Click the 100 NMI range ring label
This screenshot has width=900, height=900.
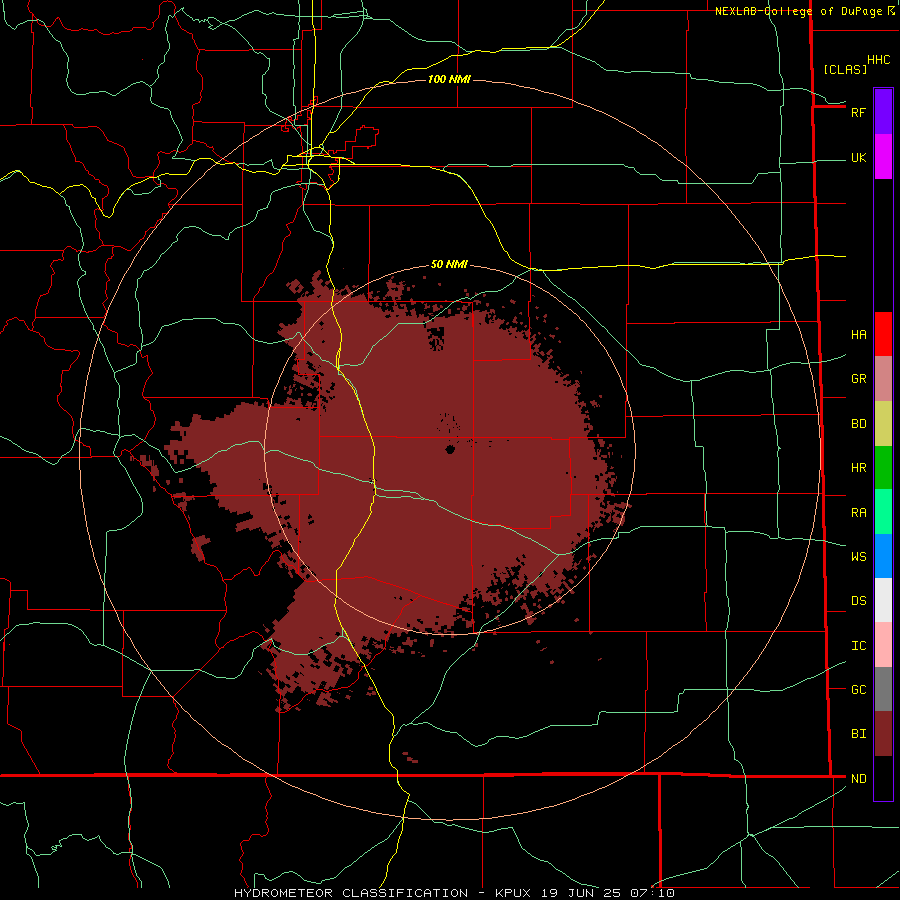pos(449,79)
